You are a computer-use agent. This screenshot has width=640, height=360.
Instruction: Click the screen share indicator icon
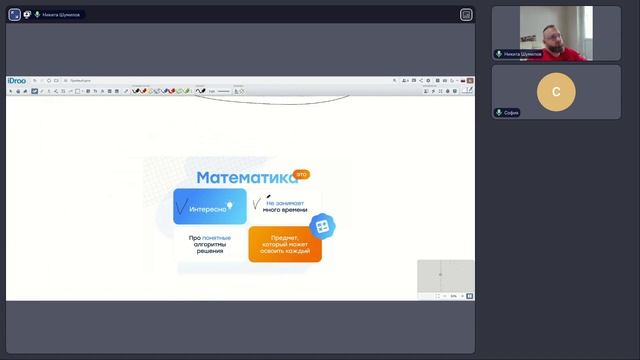click(x=27, y=15)
